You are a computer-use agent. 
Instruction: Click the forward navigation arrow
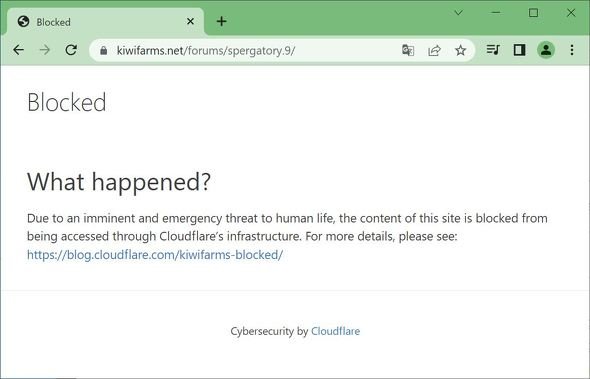pos(45,50)
